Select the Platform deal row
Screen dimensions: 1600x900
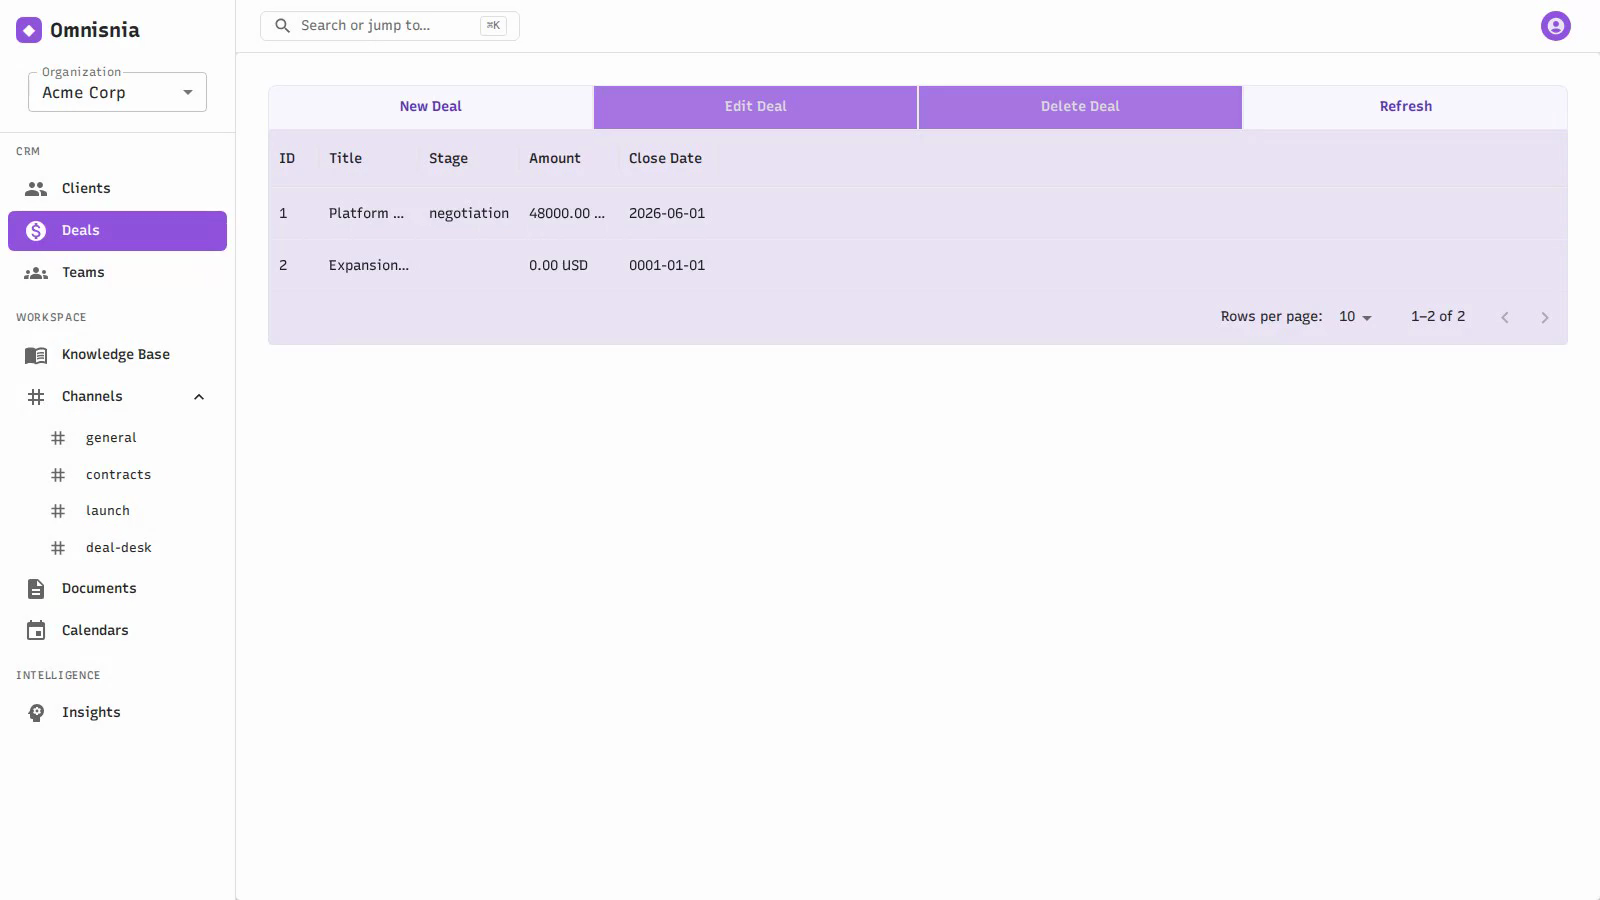click(x=917, y=213)
